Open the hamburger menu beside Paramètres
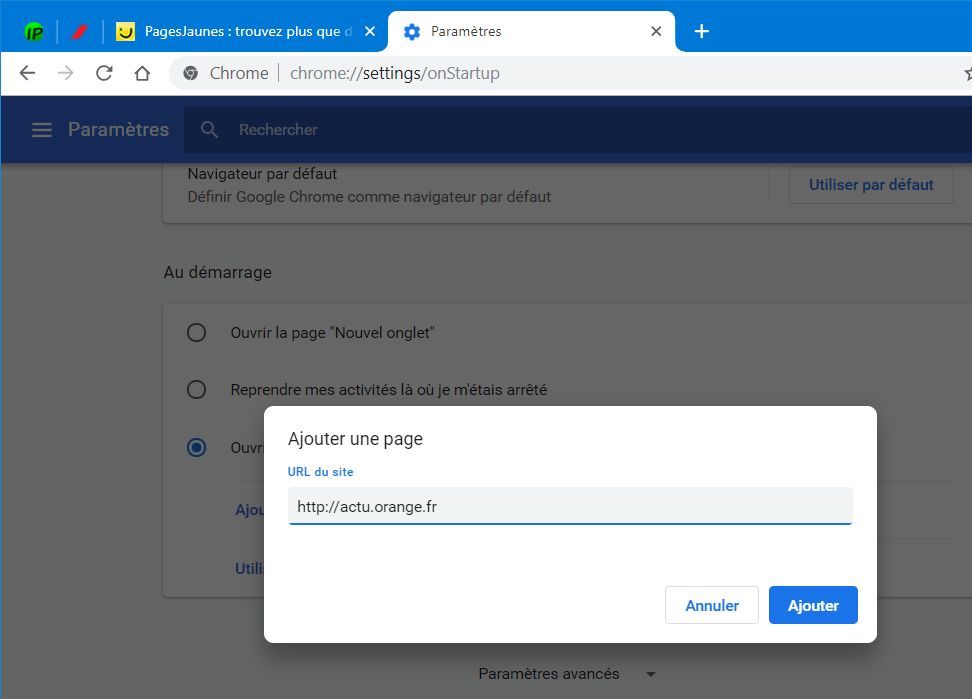Screen dimensions: 972x699 click(41, 130)
